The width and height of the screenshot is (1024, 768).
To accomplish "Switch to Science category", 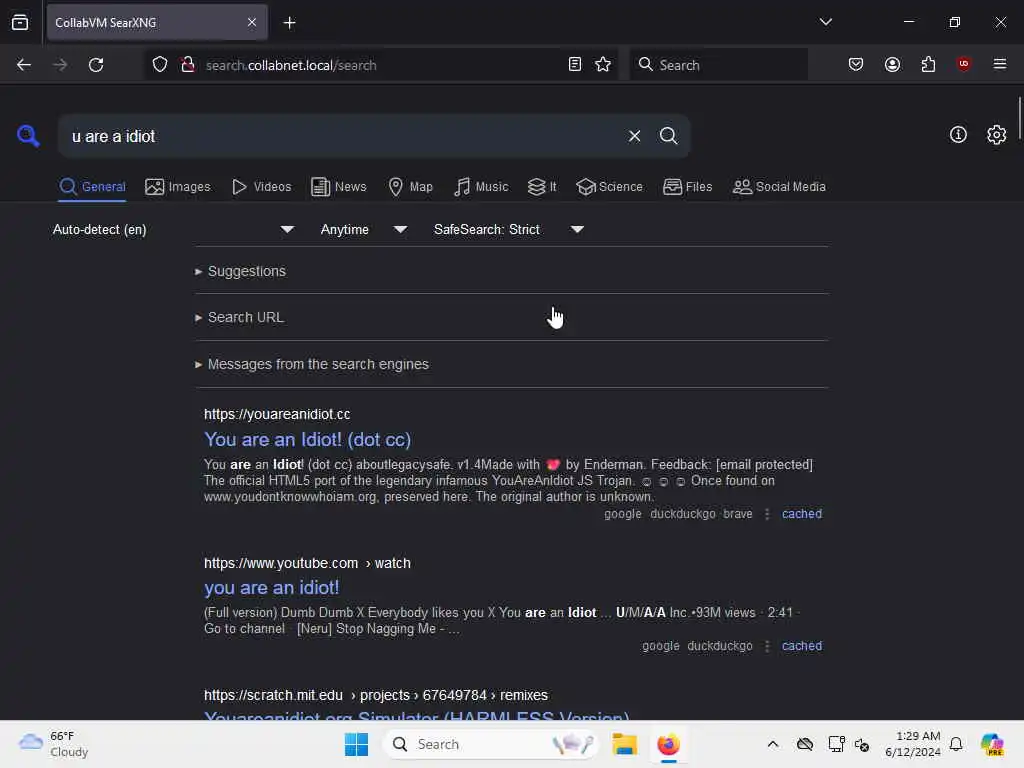I will pyautogui.click(x=609, y=187).
